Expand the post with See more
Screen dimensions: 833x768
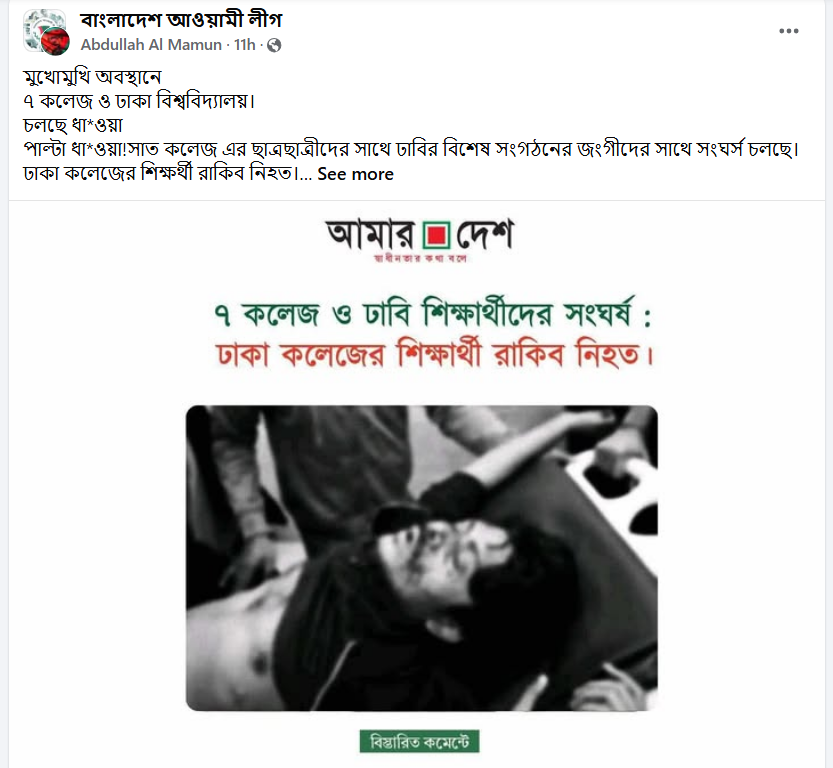[x=355, y=174]
